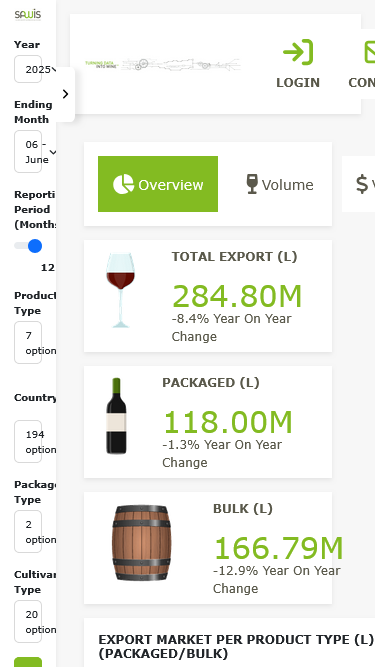Click the dollar sign value icon
The height and width of the screenshot is (667, 375).
pos(362,184)
